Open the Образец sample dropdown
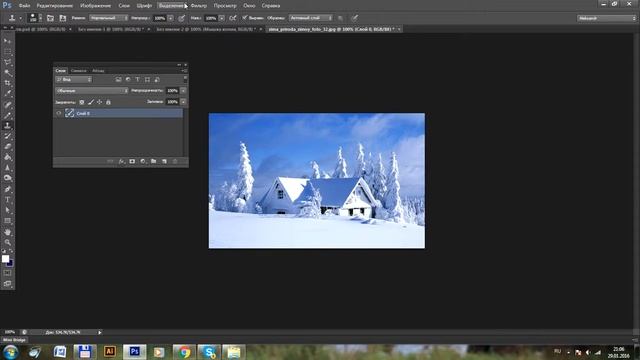 point(310,18)
